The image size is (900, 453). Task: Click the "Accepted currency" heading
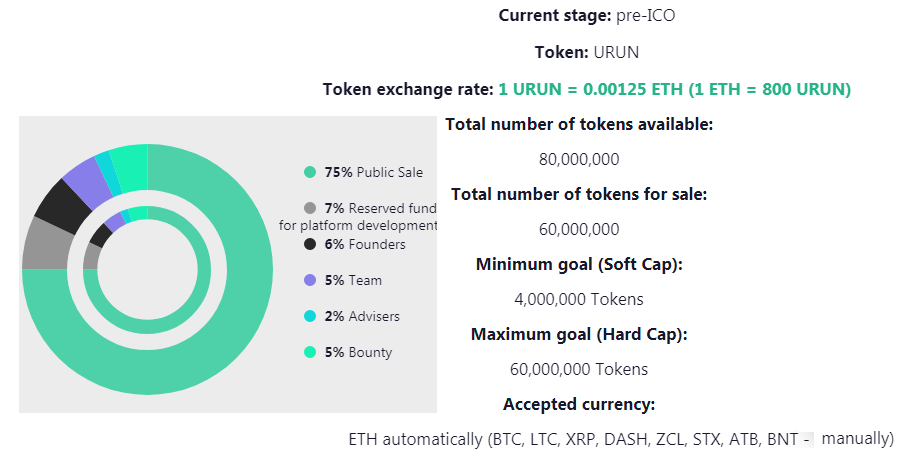click(579, 404)
